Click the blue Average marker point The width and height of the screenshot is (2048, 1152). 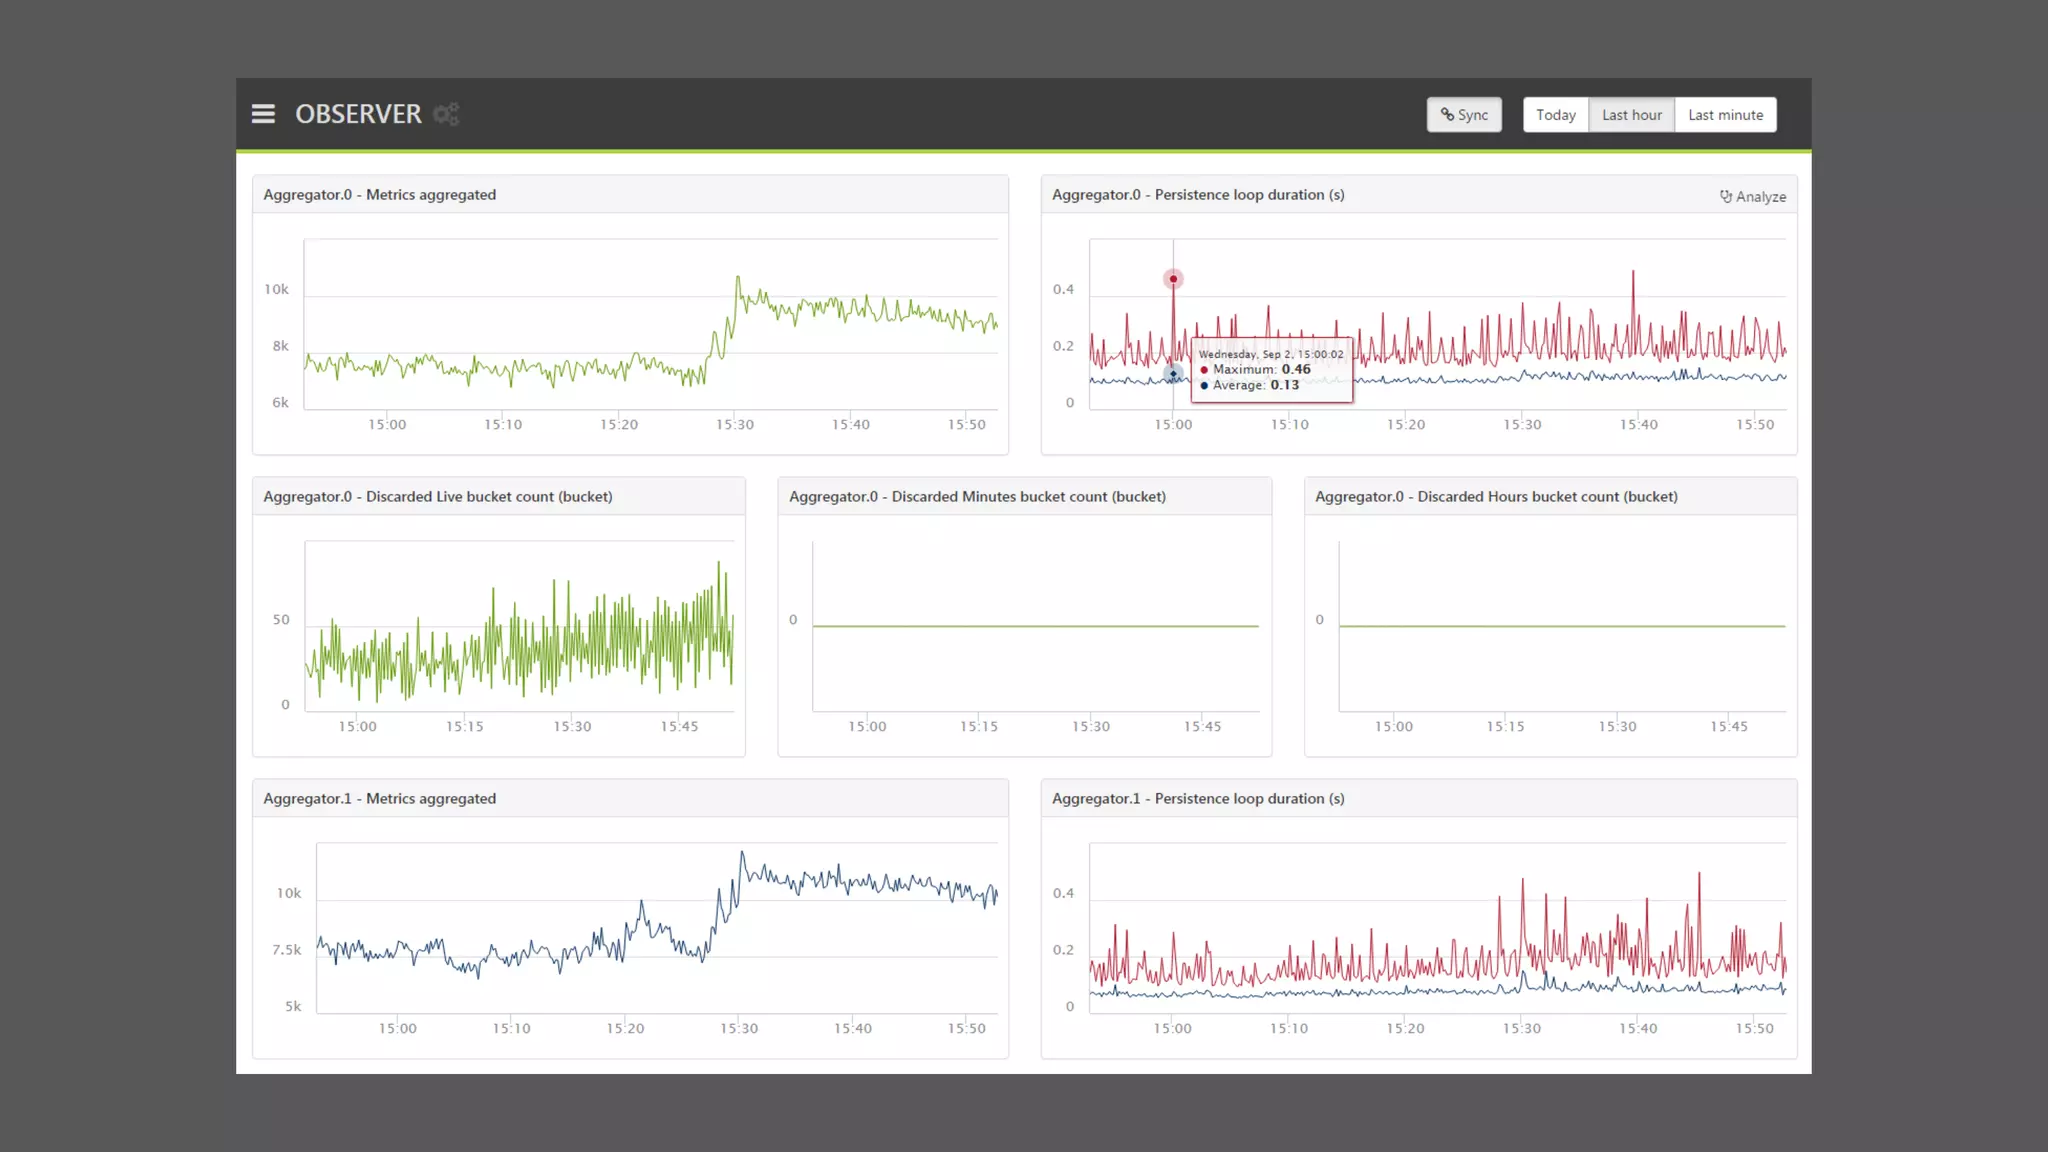tap(1173, 374)
